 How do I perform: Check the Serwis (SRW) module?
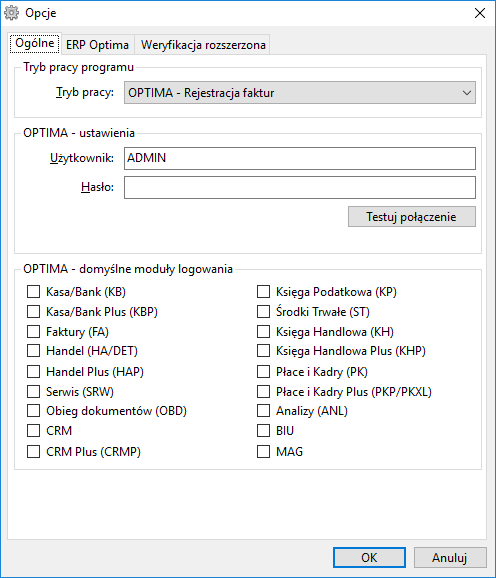(34, 391)
